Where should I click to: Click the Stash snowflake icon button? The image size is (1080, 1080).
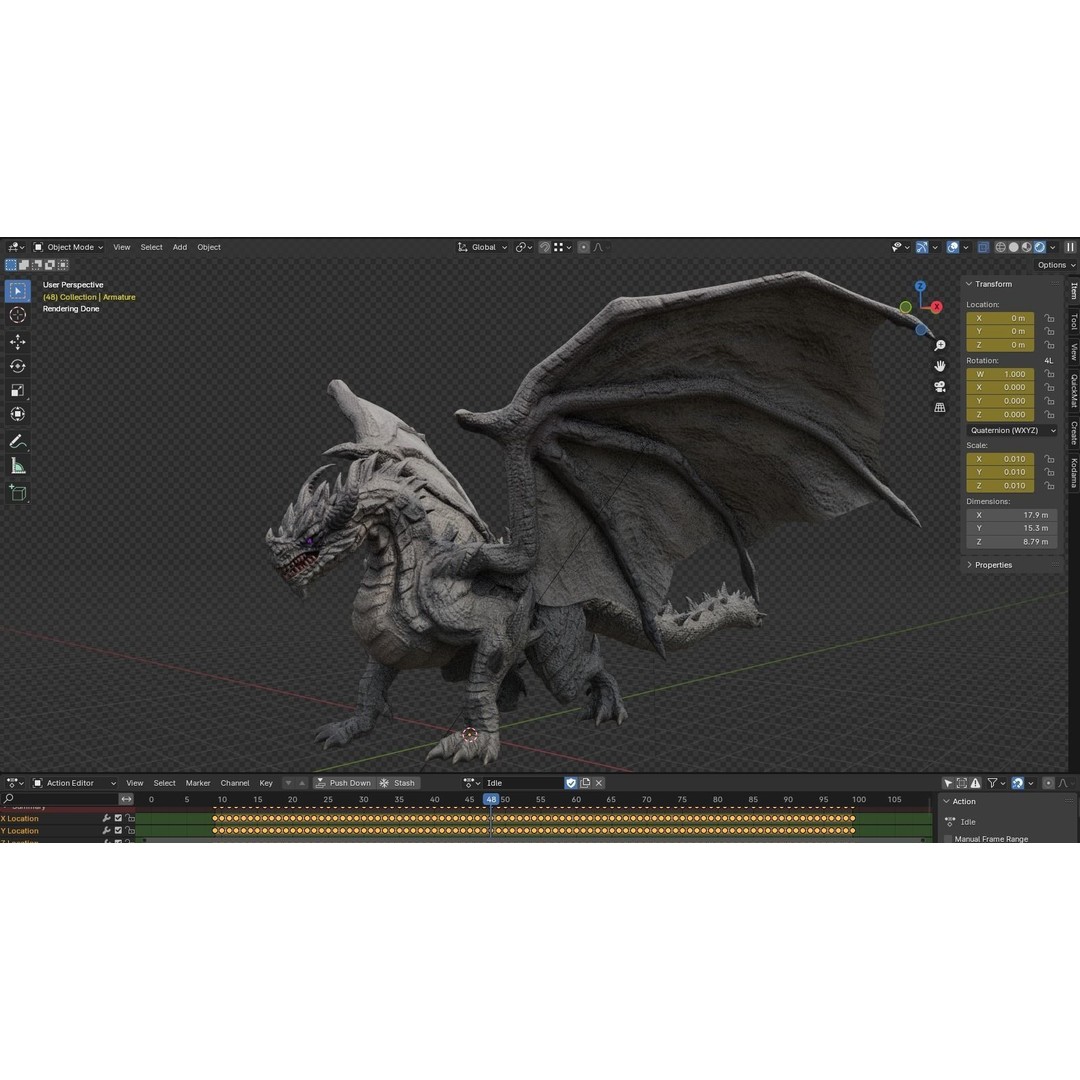pyautogui.click(x=398, y=783)
